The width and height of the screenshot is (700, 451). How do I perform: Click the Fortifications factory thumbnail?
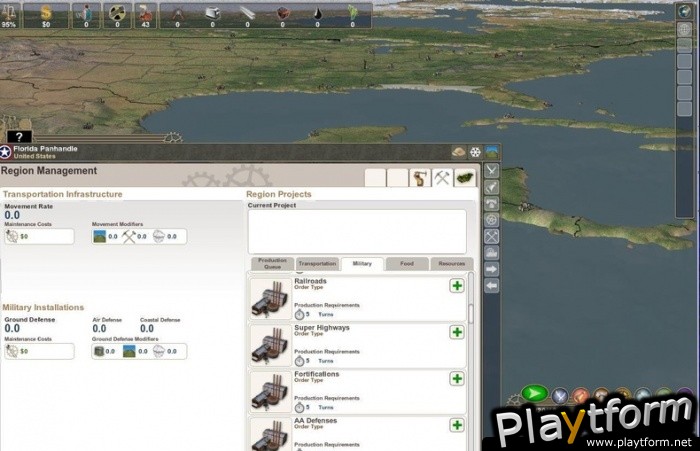(270, 391)
